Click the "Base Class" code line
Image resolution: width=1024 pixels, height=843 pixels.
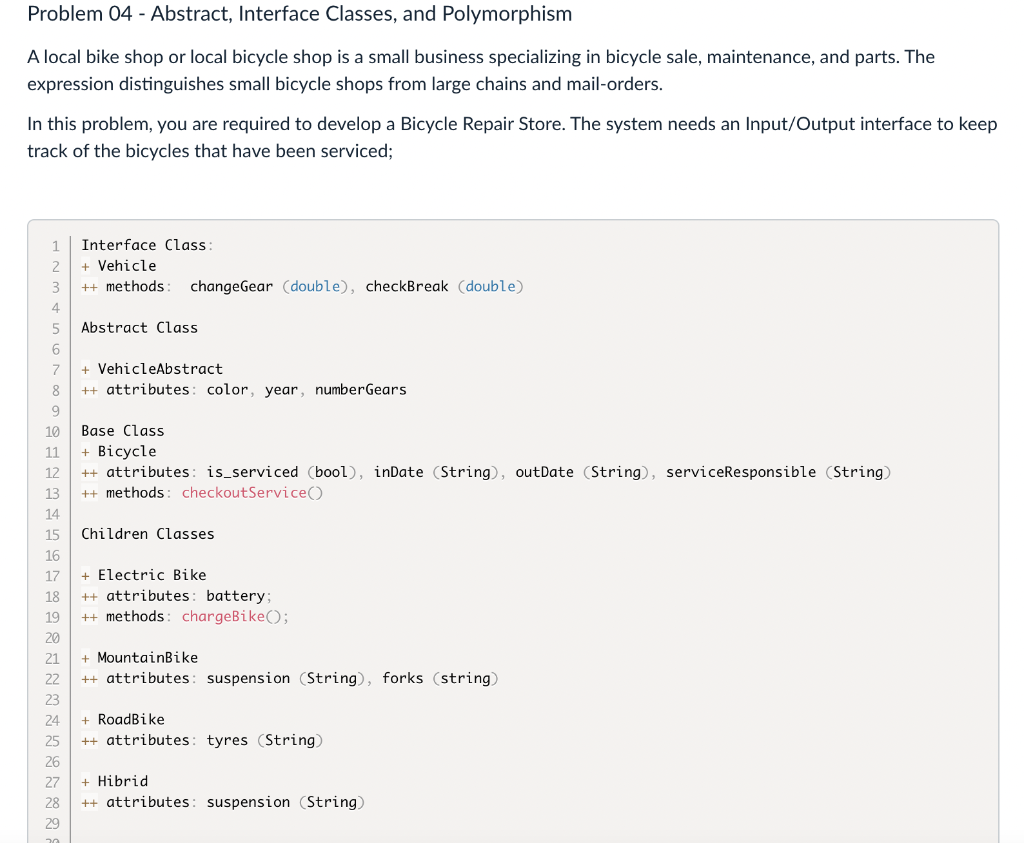pyautogui.click(x=122, y=431)
